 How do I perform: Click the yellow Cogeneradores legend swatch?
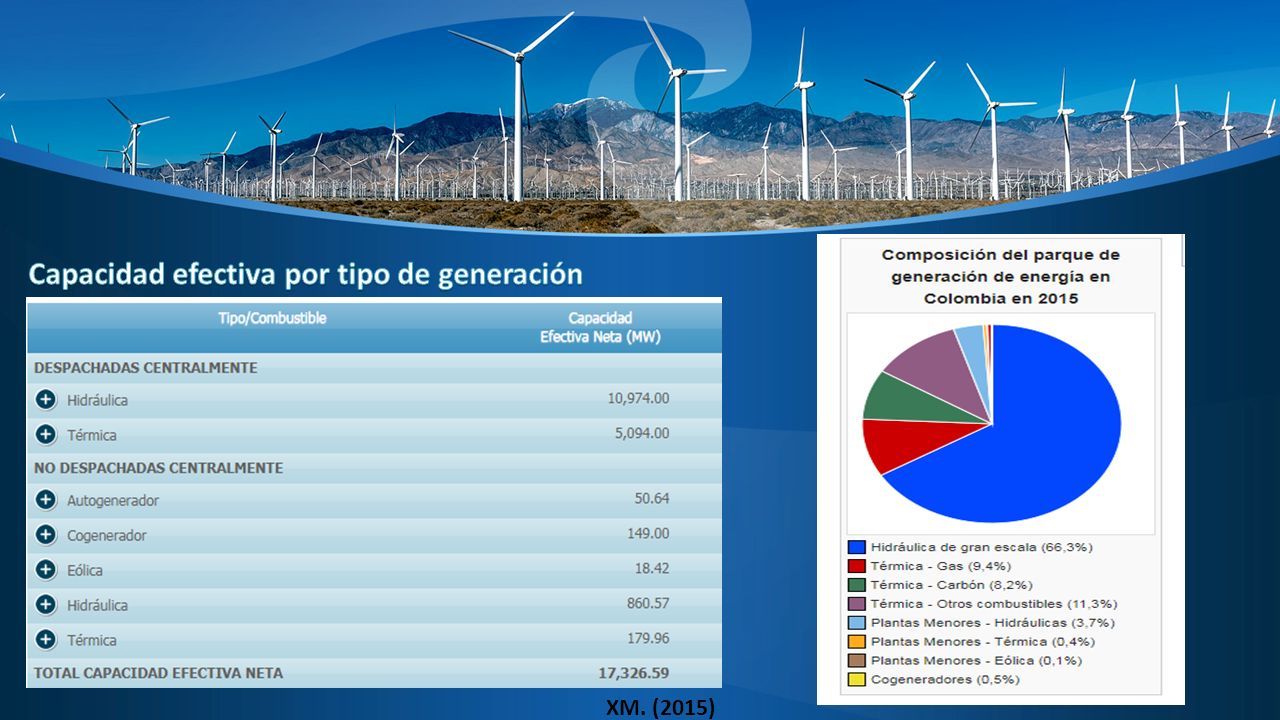tap(856, 680)
